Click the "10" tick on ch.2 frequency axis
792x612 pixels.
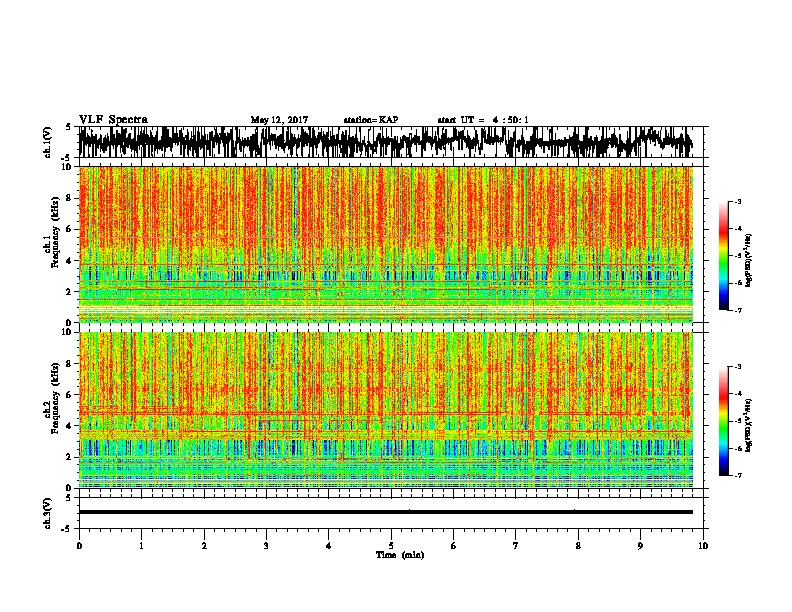pyautogui.click(x=67, y=332)
